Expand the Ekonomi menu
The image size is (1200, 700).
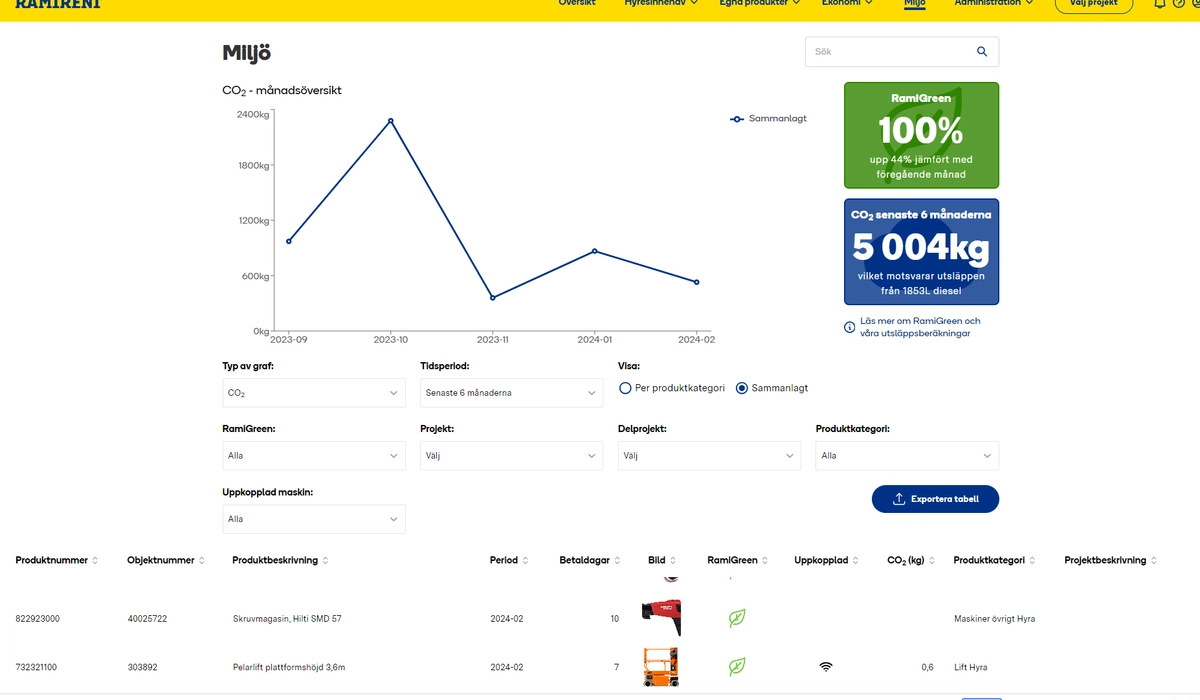(x=847, y=3)
